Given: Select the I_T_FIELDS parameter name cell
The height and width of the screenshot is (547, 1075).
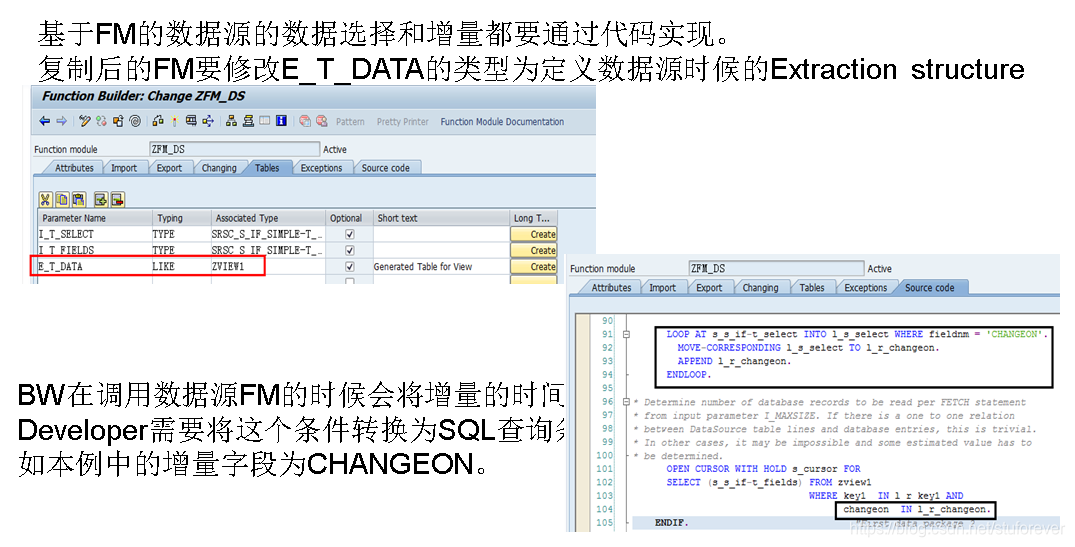Looking at the screenshot, I should pyautogui.click(x=95, y=250).
